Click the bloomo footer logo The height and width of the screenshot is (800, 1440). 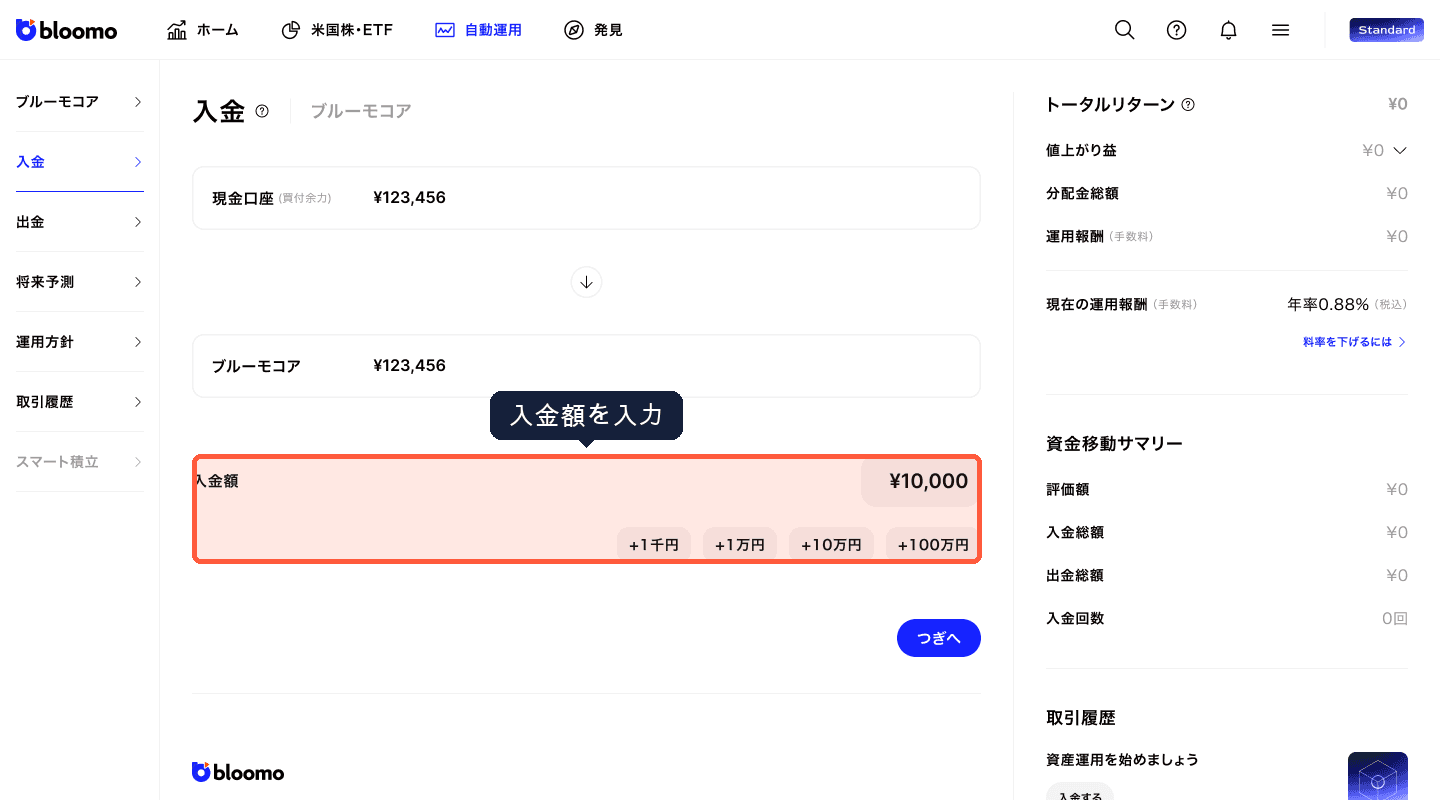click(238, 772)
